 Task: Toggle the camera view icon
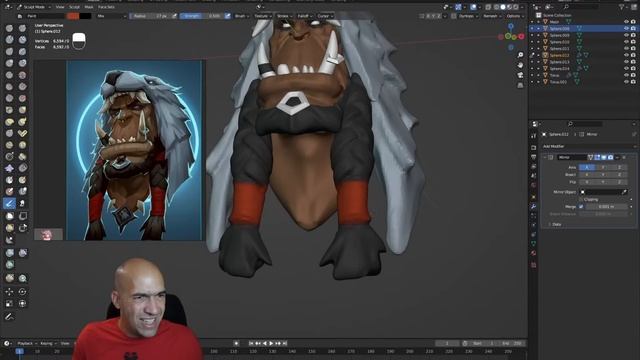tap(520, 75)
